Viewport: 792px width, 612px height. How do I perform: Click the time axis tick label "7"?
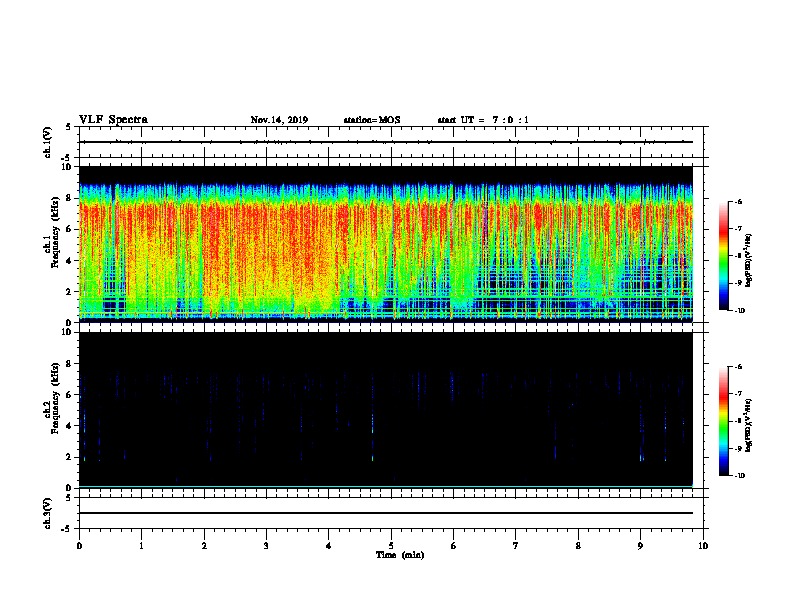(x=516, y=546)
